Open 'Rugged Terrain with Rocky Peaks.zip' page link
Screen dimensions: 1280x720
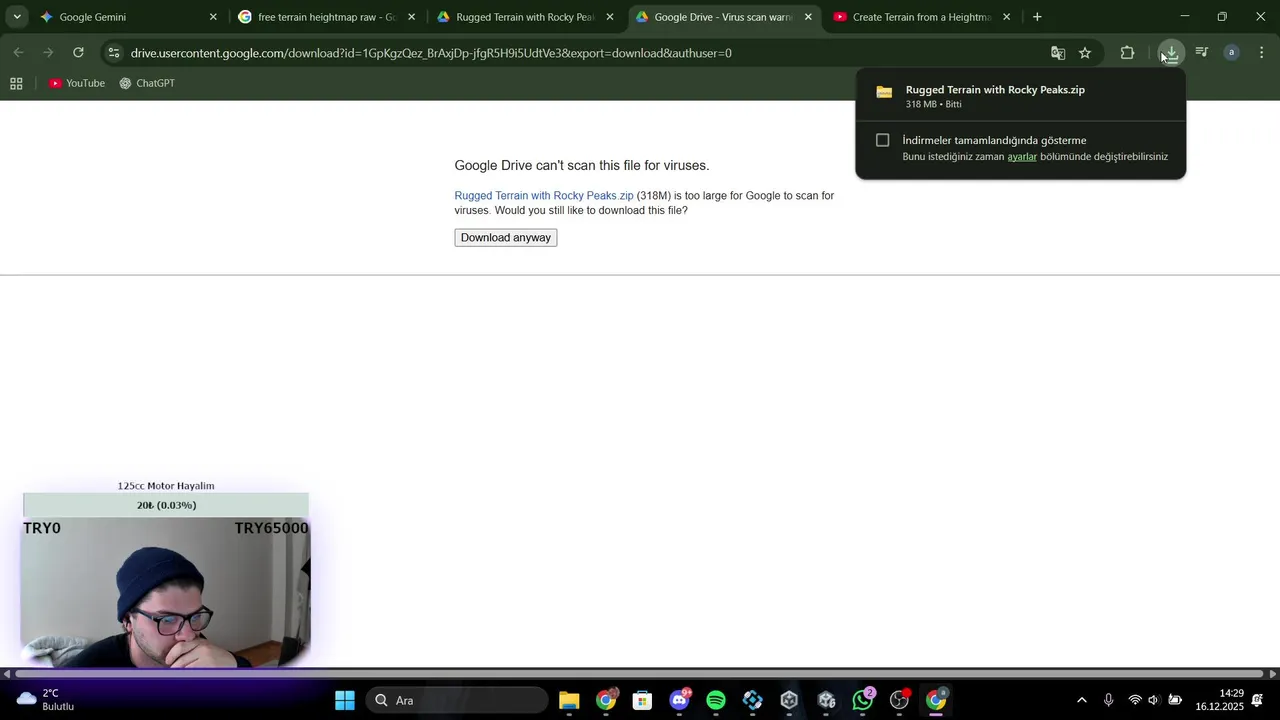tap(544, 196)
